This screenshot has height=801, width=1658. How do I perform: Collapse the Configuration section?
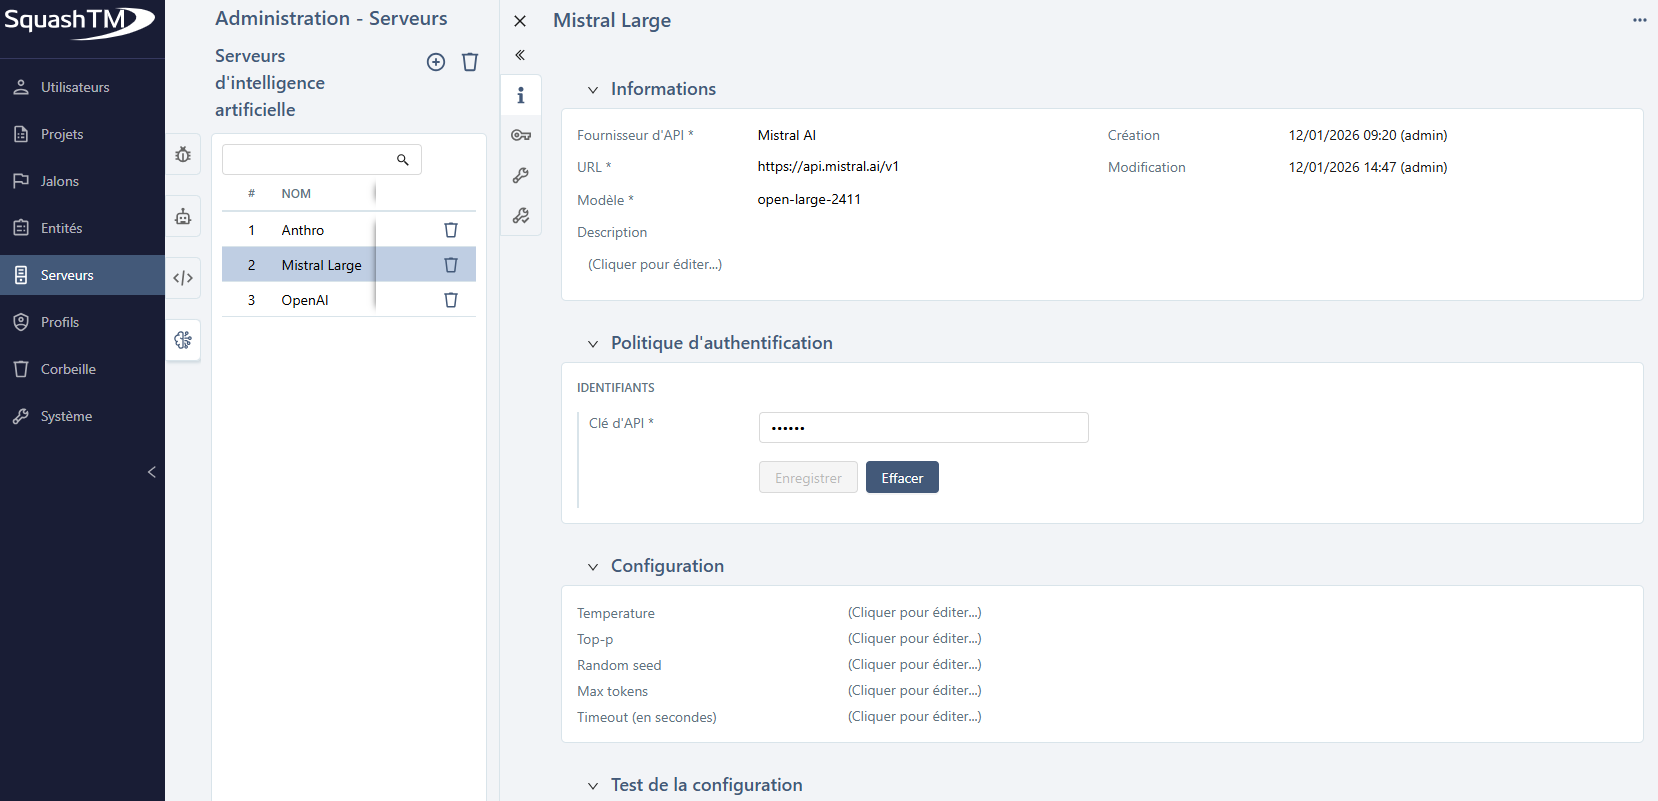[x=593, y=567]
